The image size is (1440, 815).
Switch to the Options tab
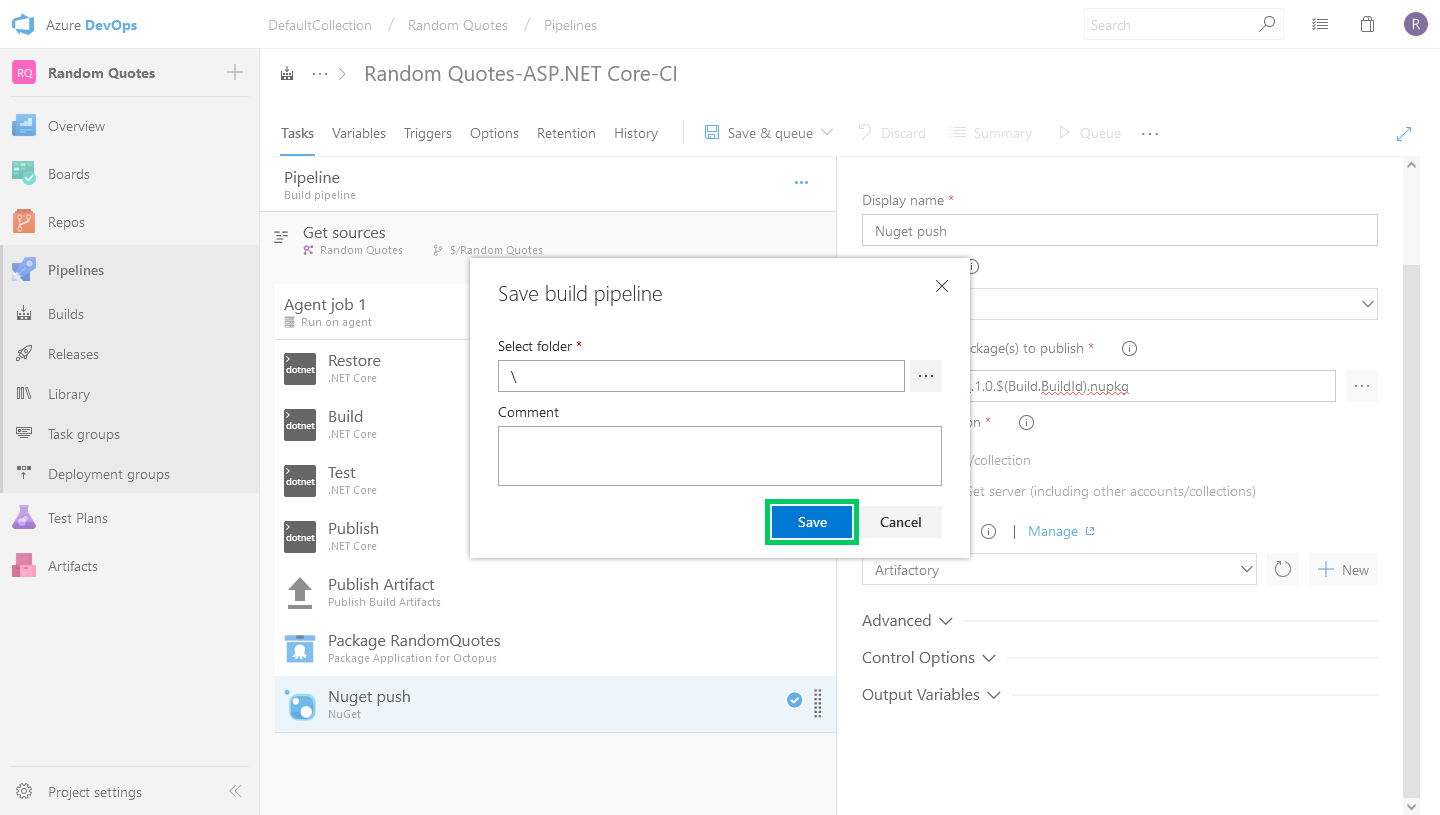pos(494,133)
